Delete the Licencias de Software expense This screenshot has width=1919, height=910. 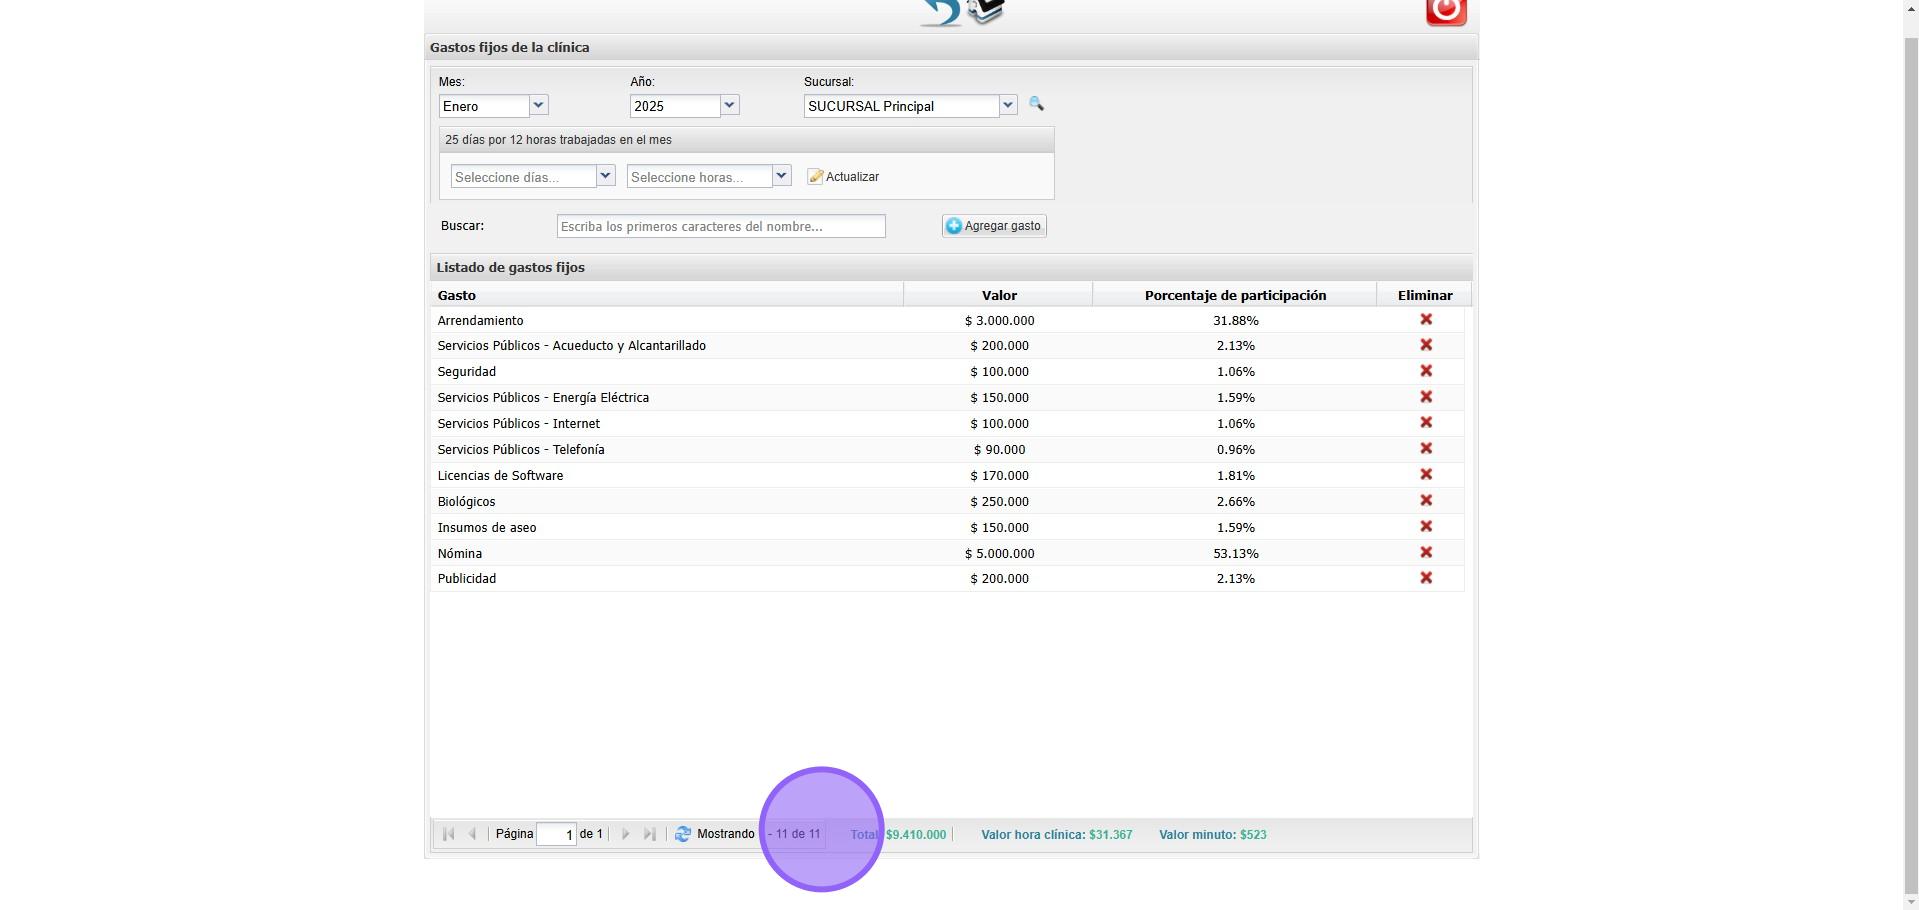(x=1426, y=475)
